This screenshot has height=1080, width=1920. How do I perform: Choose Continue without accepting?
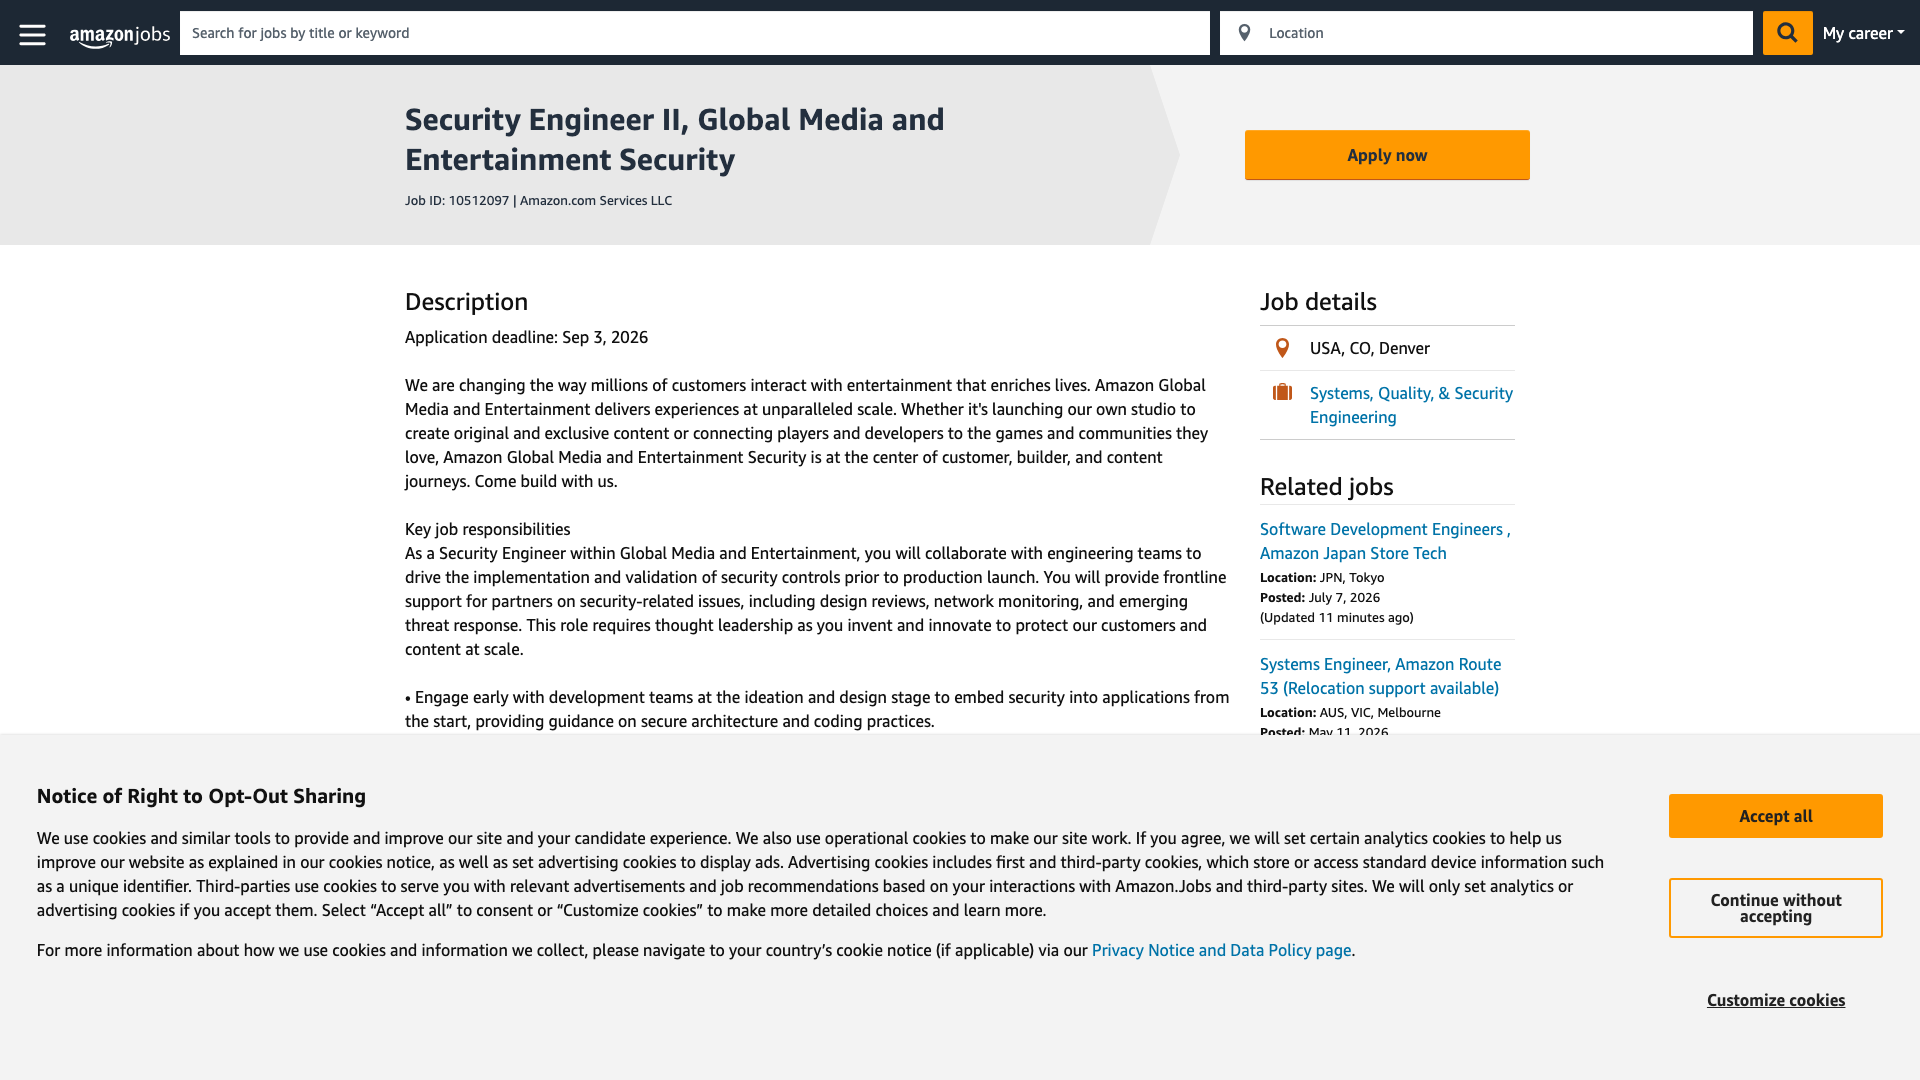[x=1775, y=908]
